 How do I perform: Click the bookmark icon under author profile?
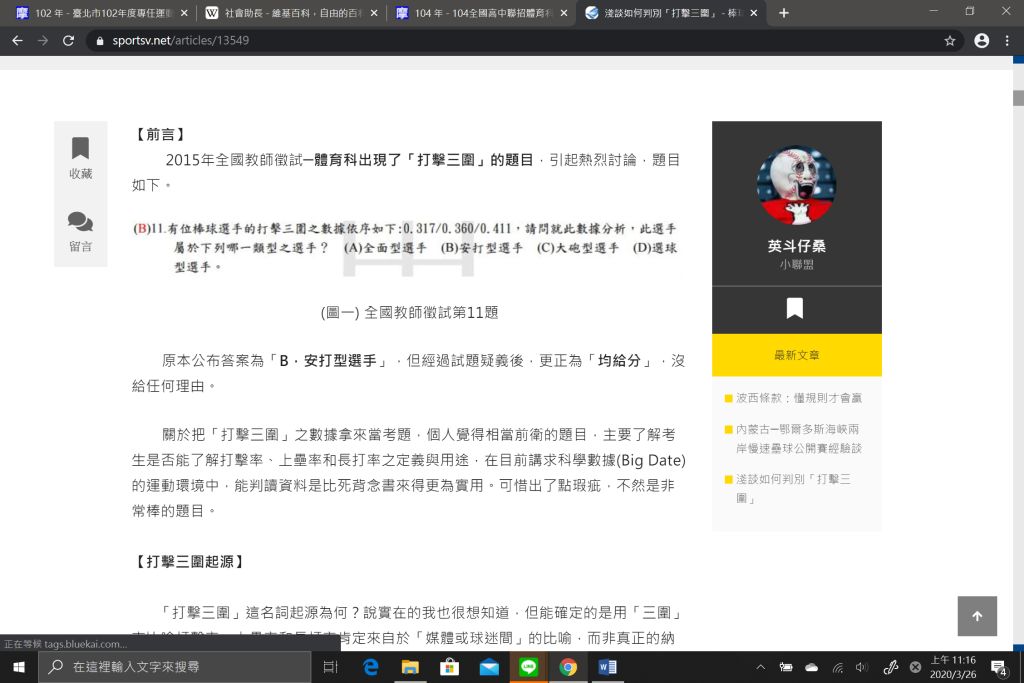coord(795,308)
